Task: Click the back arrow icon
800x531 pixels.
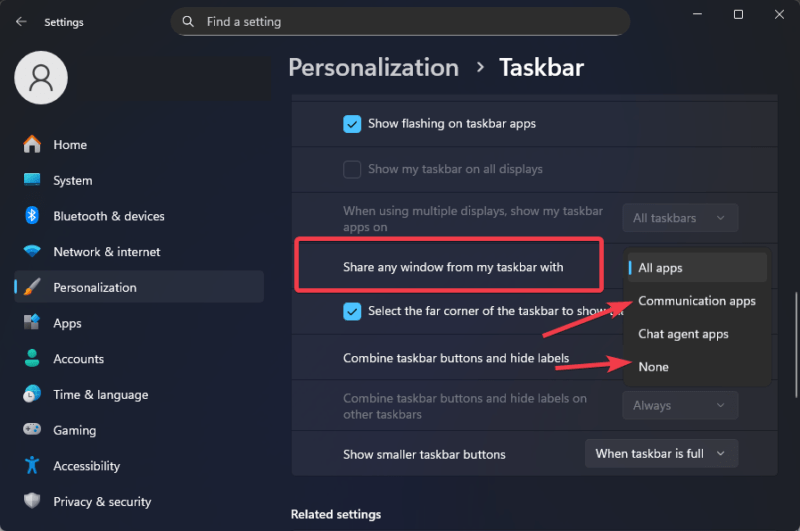Action: tap(21, 22)
